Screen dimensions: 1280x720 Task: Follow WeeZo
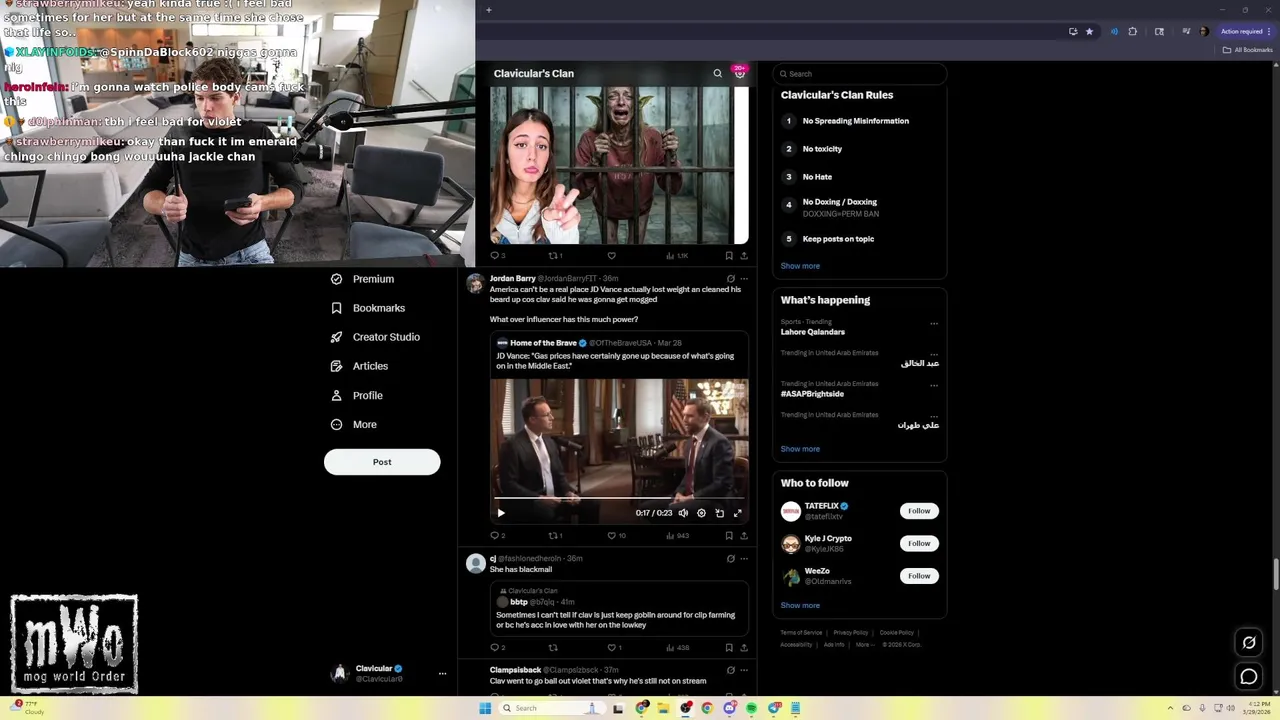[x=919, y=576]
